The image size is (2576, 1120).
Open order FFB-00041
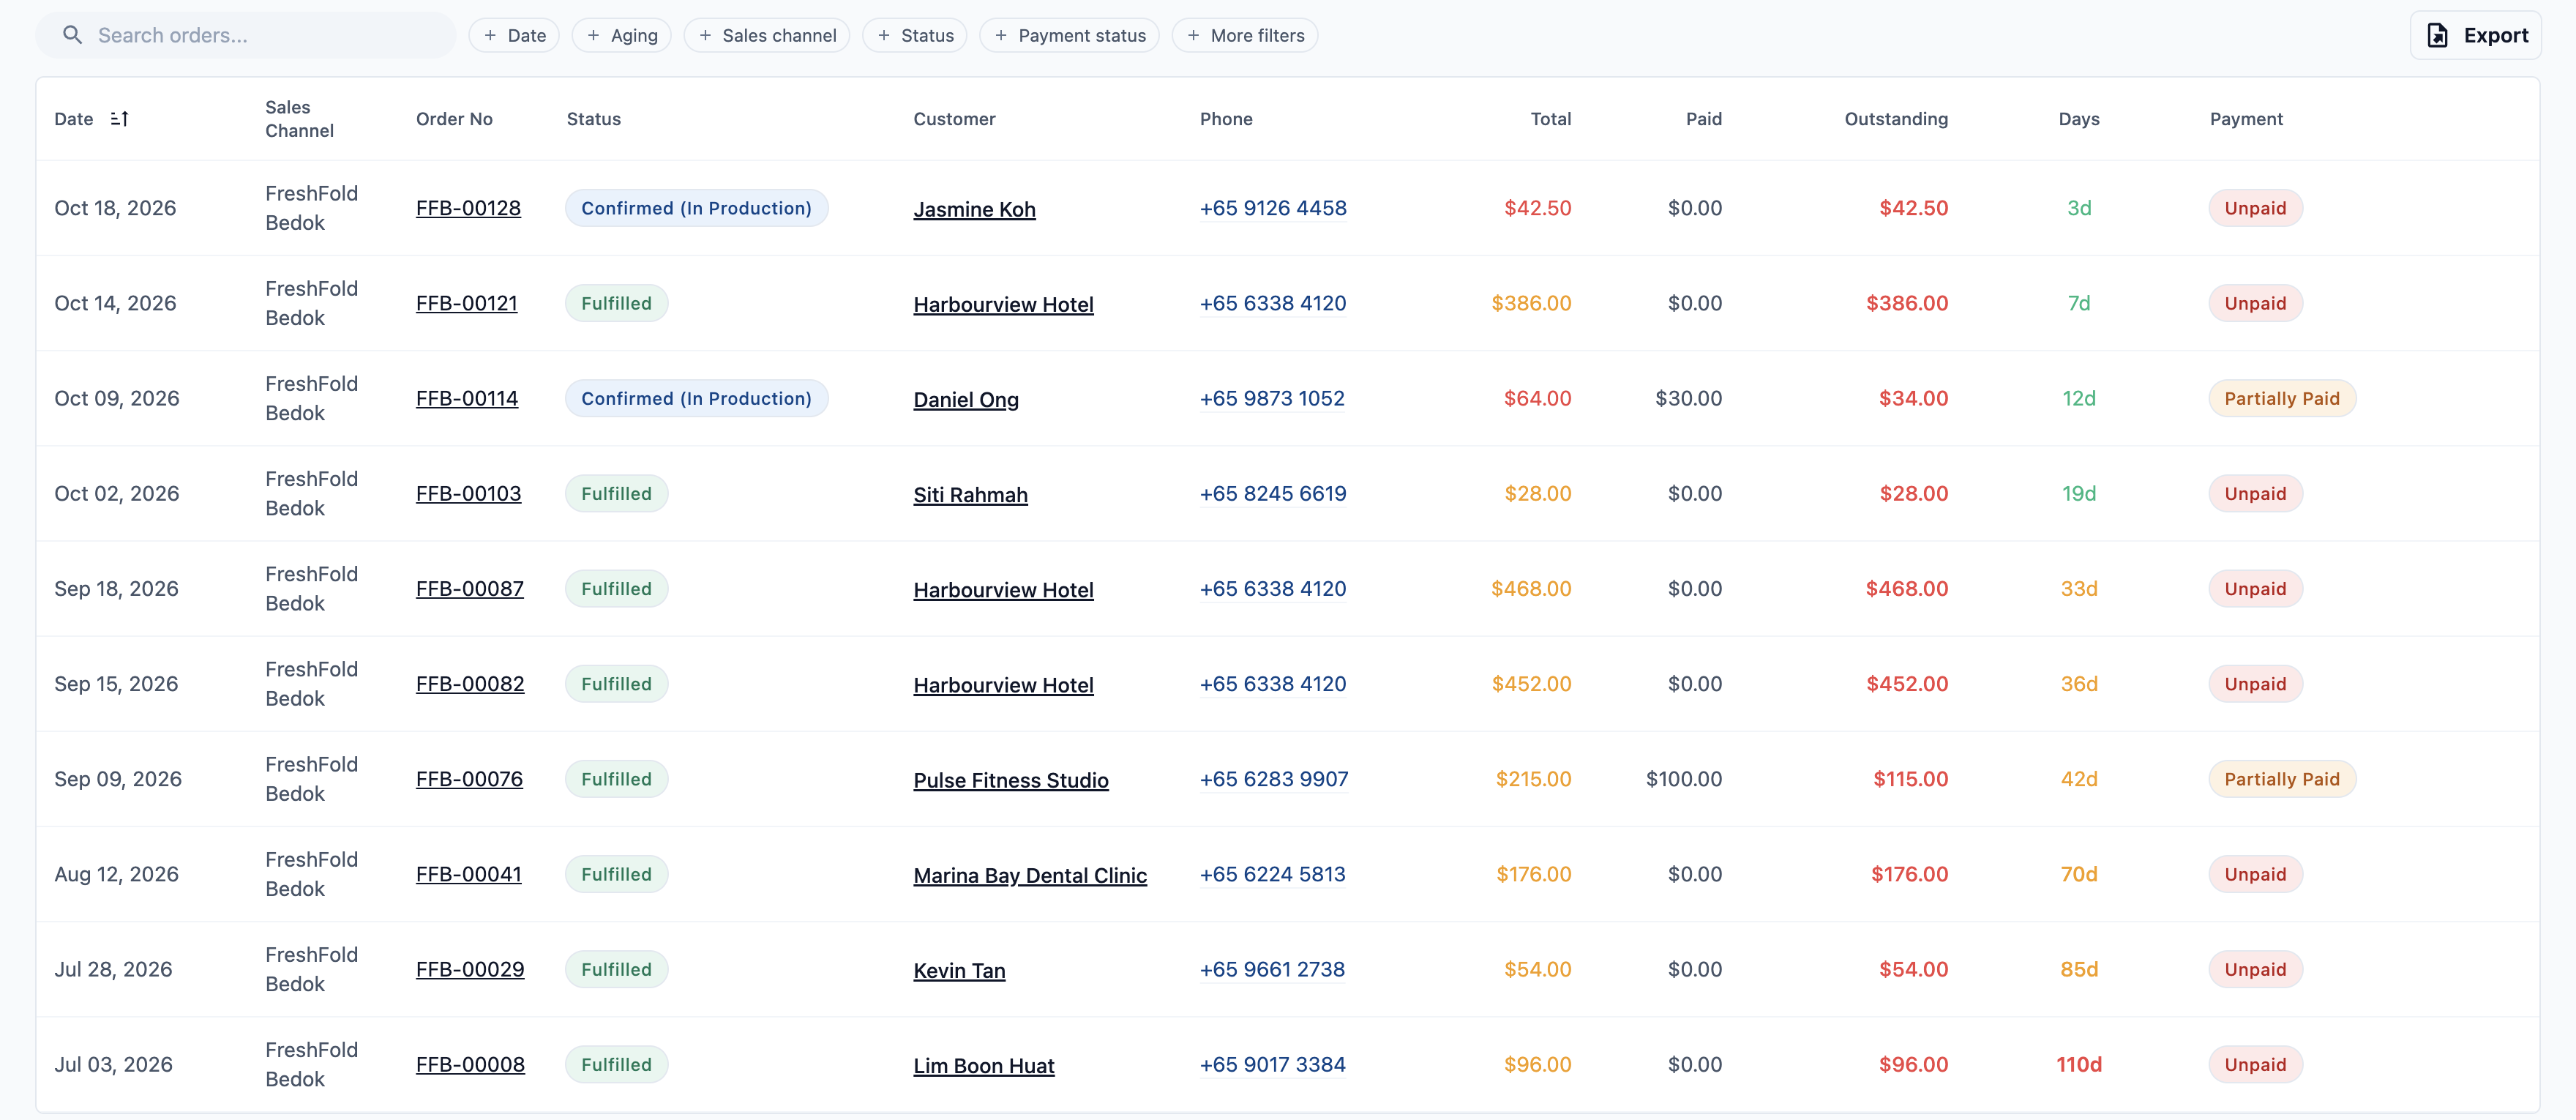pyautogui.click(x=468, y=873)
